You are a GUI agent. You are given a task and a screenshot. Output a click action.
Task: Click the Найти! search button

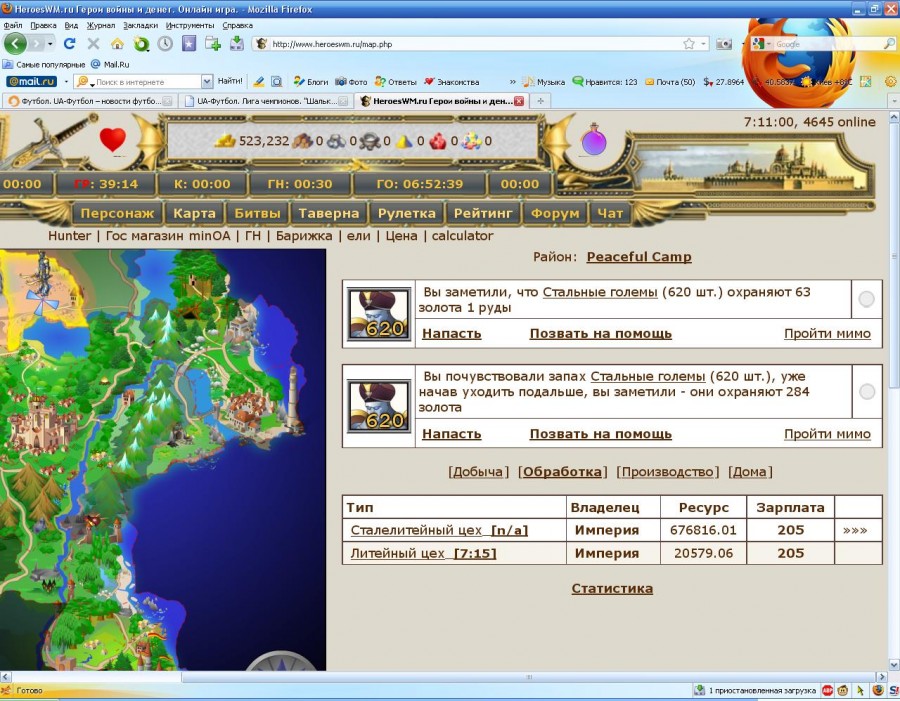pyautogui.click(x=230, y=82)
